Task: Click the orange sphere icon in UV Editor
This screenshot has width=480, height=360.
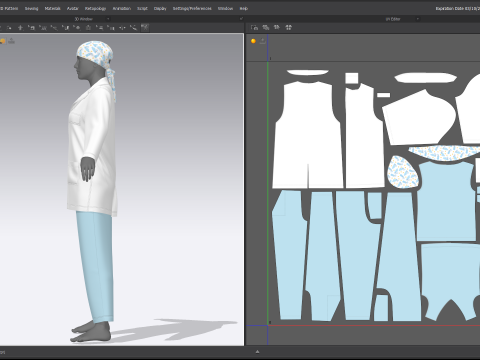Action: [x=253, y=41]
